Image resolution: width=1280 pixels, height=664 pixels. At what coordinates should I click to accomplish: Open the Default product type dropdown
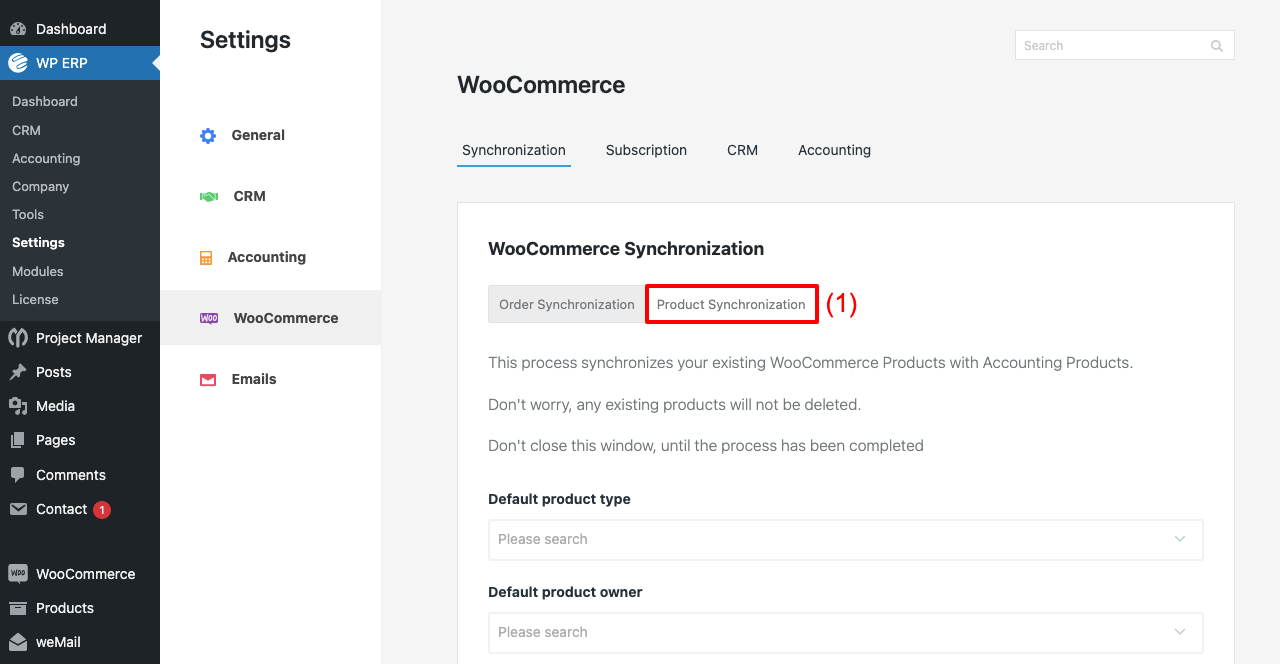click(845, 539)
